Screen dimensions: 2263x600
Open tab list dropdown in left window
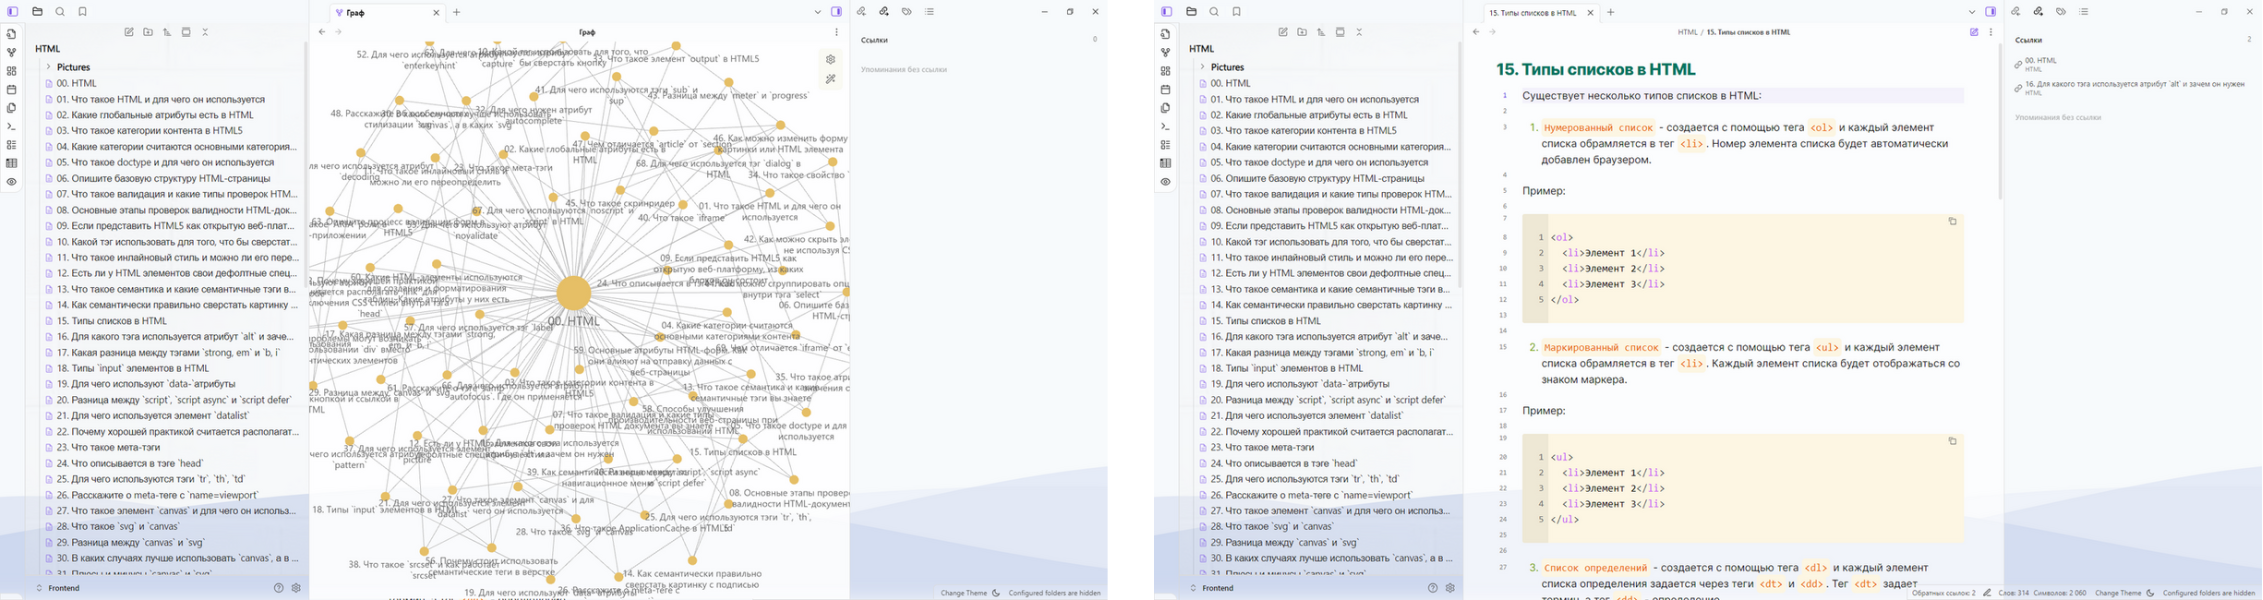tap(818, 12)
